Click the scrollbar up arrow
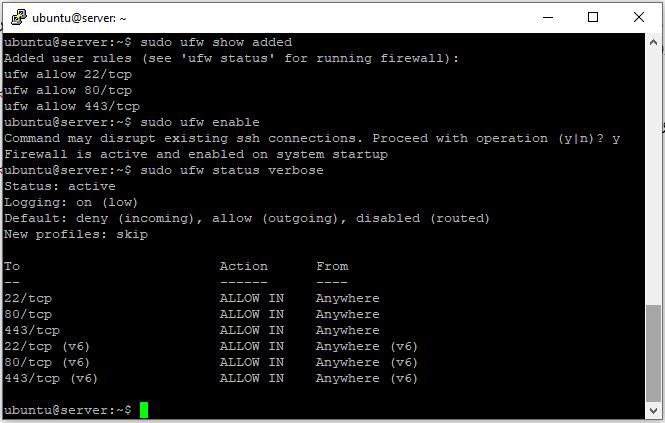 click(653, 42)
